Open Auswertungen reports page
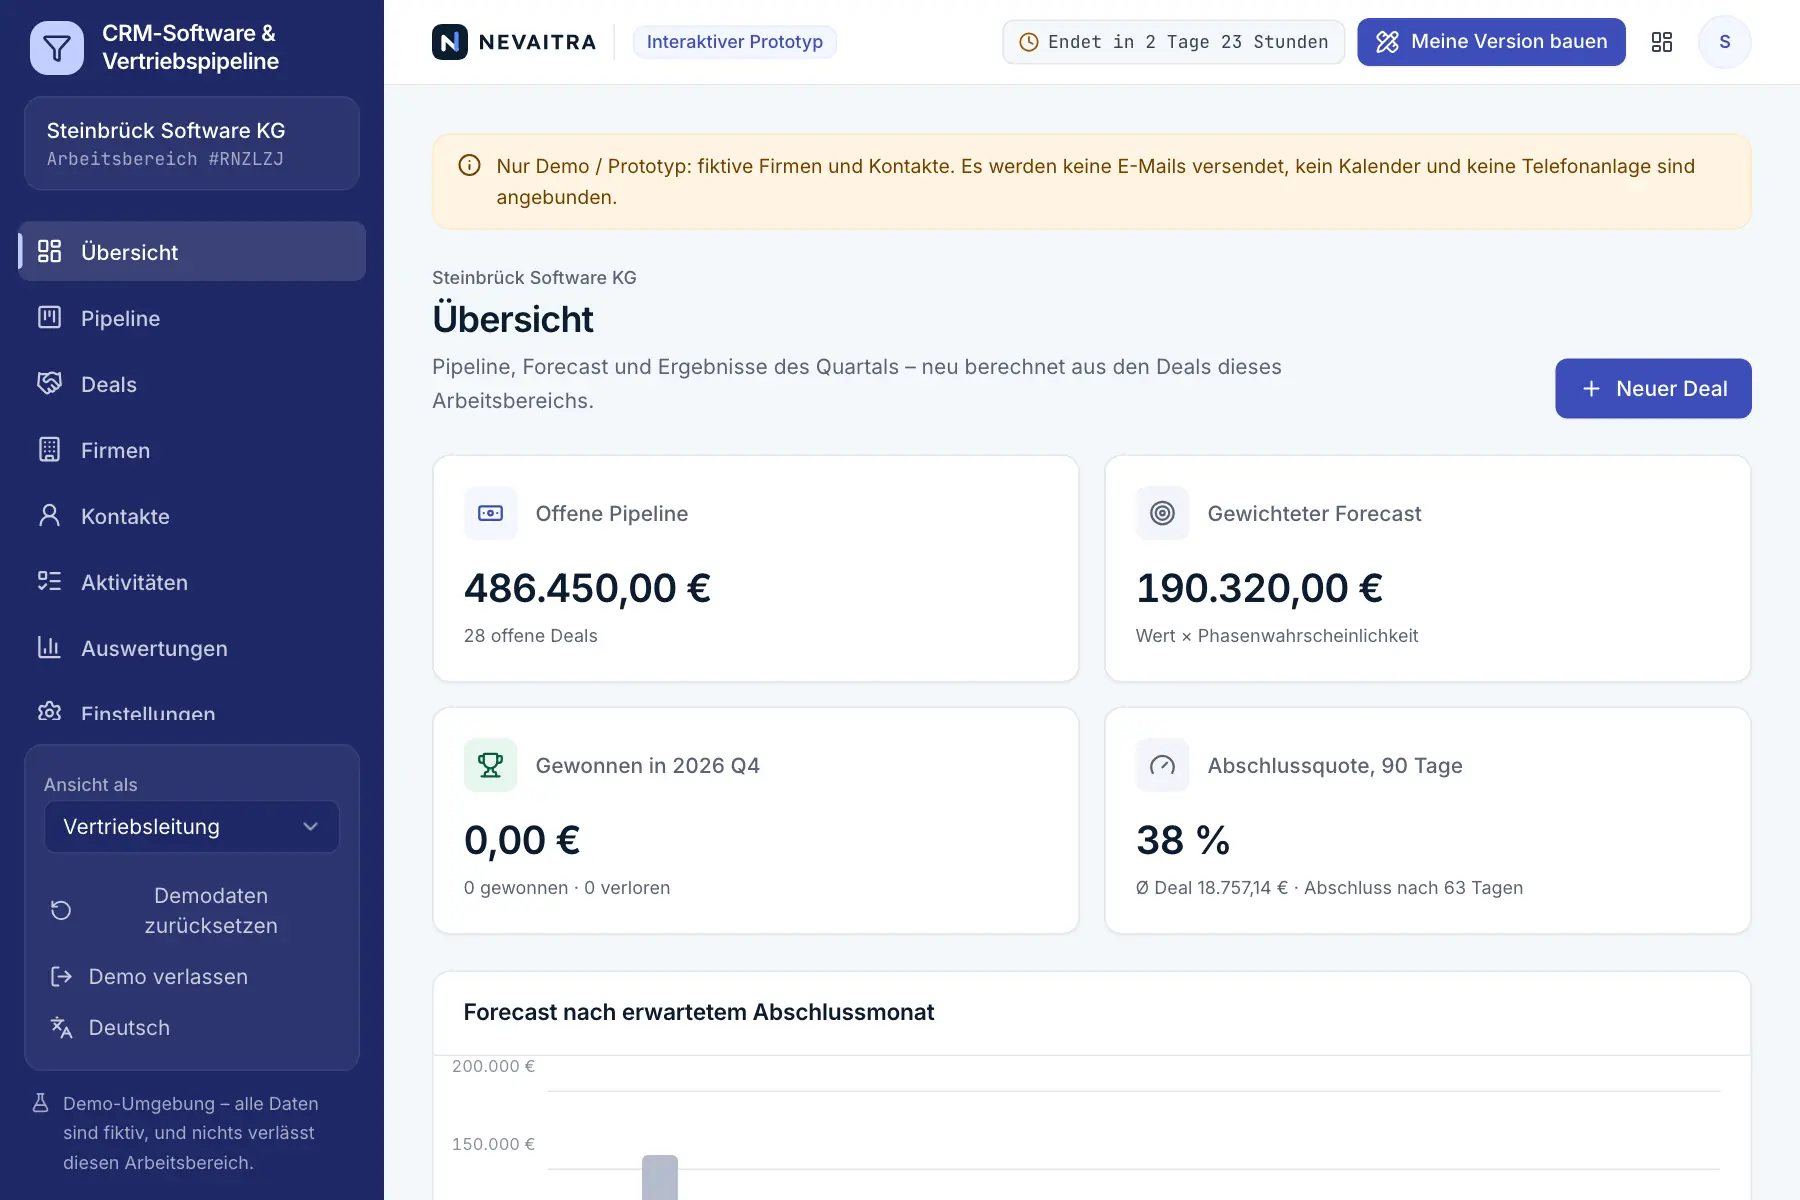1800x1200 pixels. pos(192,648)
